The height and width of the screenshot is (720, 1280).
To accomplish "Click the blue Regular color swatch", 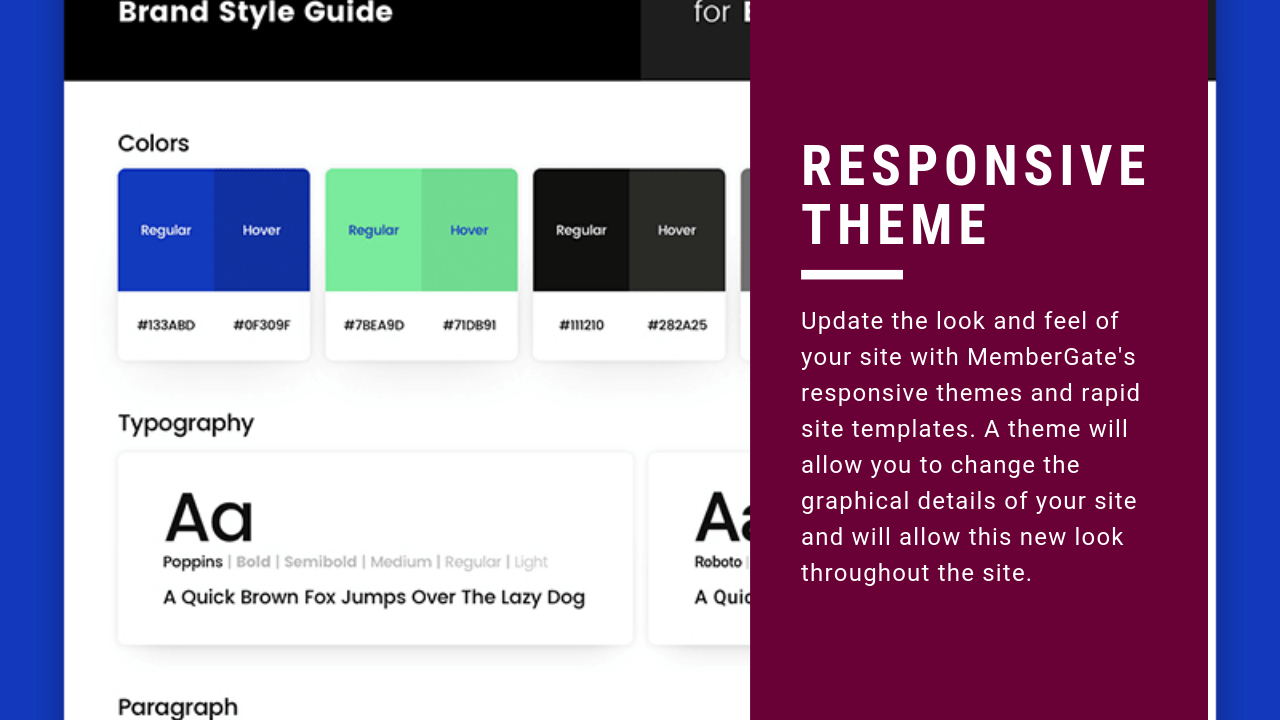I will coord(166,230).
